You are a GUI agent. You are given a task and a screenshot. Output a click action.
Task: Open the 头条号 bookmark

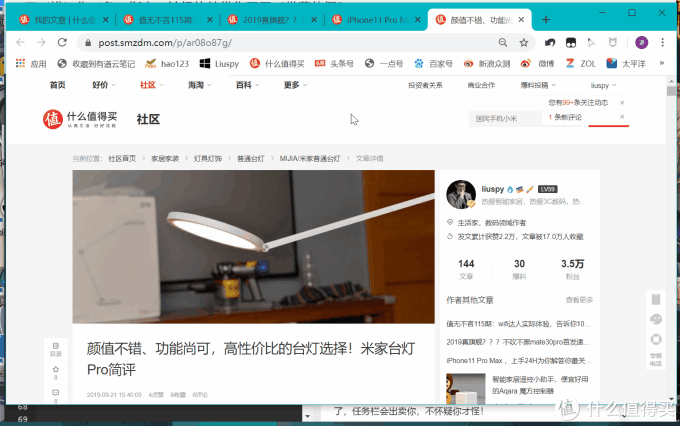334,64
